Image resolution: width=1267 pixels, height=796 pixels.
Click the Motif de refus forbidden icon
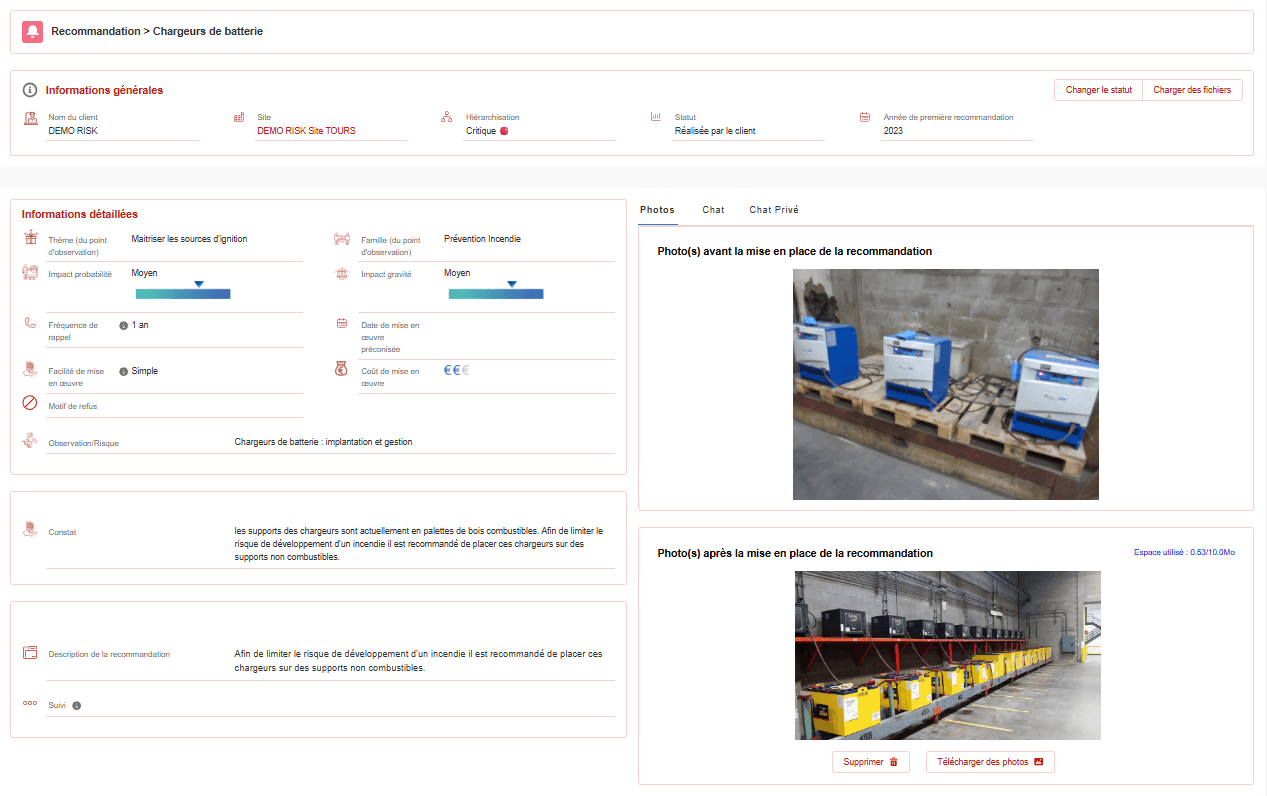pyautogui.click(x=30, y=403)
